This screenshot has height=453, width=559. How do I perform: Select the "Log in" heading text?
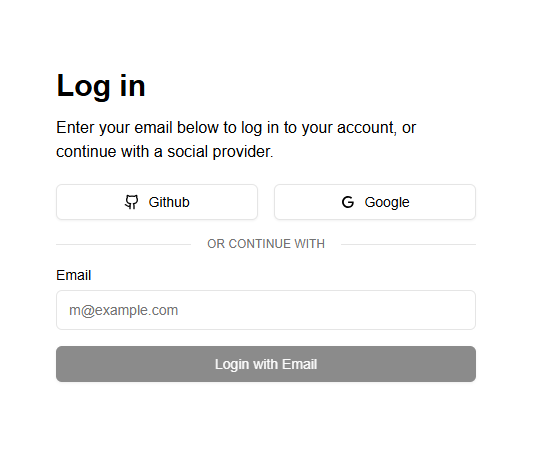pyautogui.click(x=101, y=86)
